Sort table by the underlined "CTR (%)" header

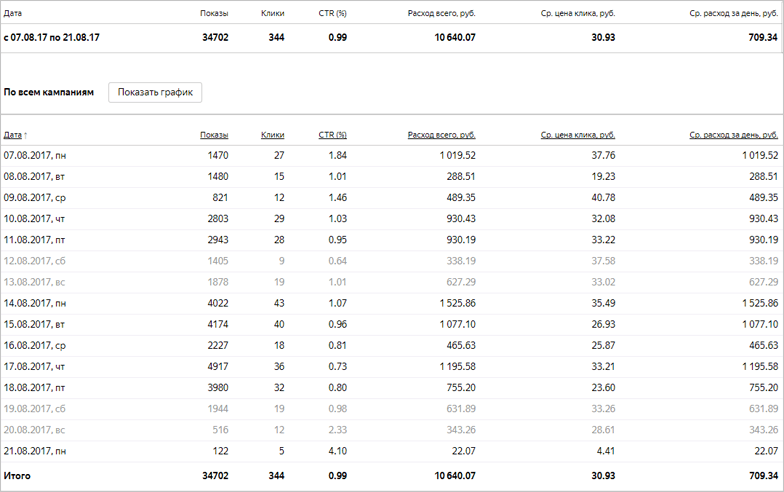(332, 135)
